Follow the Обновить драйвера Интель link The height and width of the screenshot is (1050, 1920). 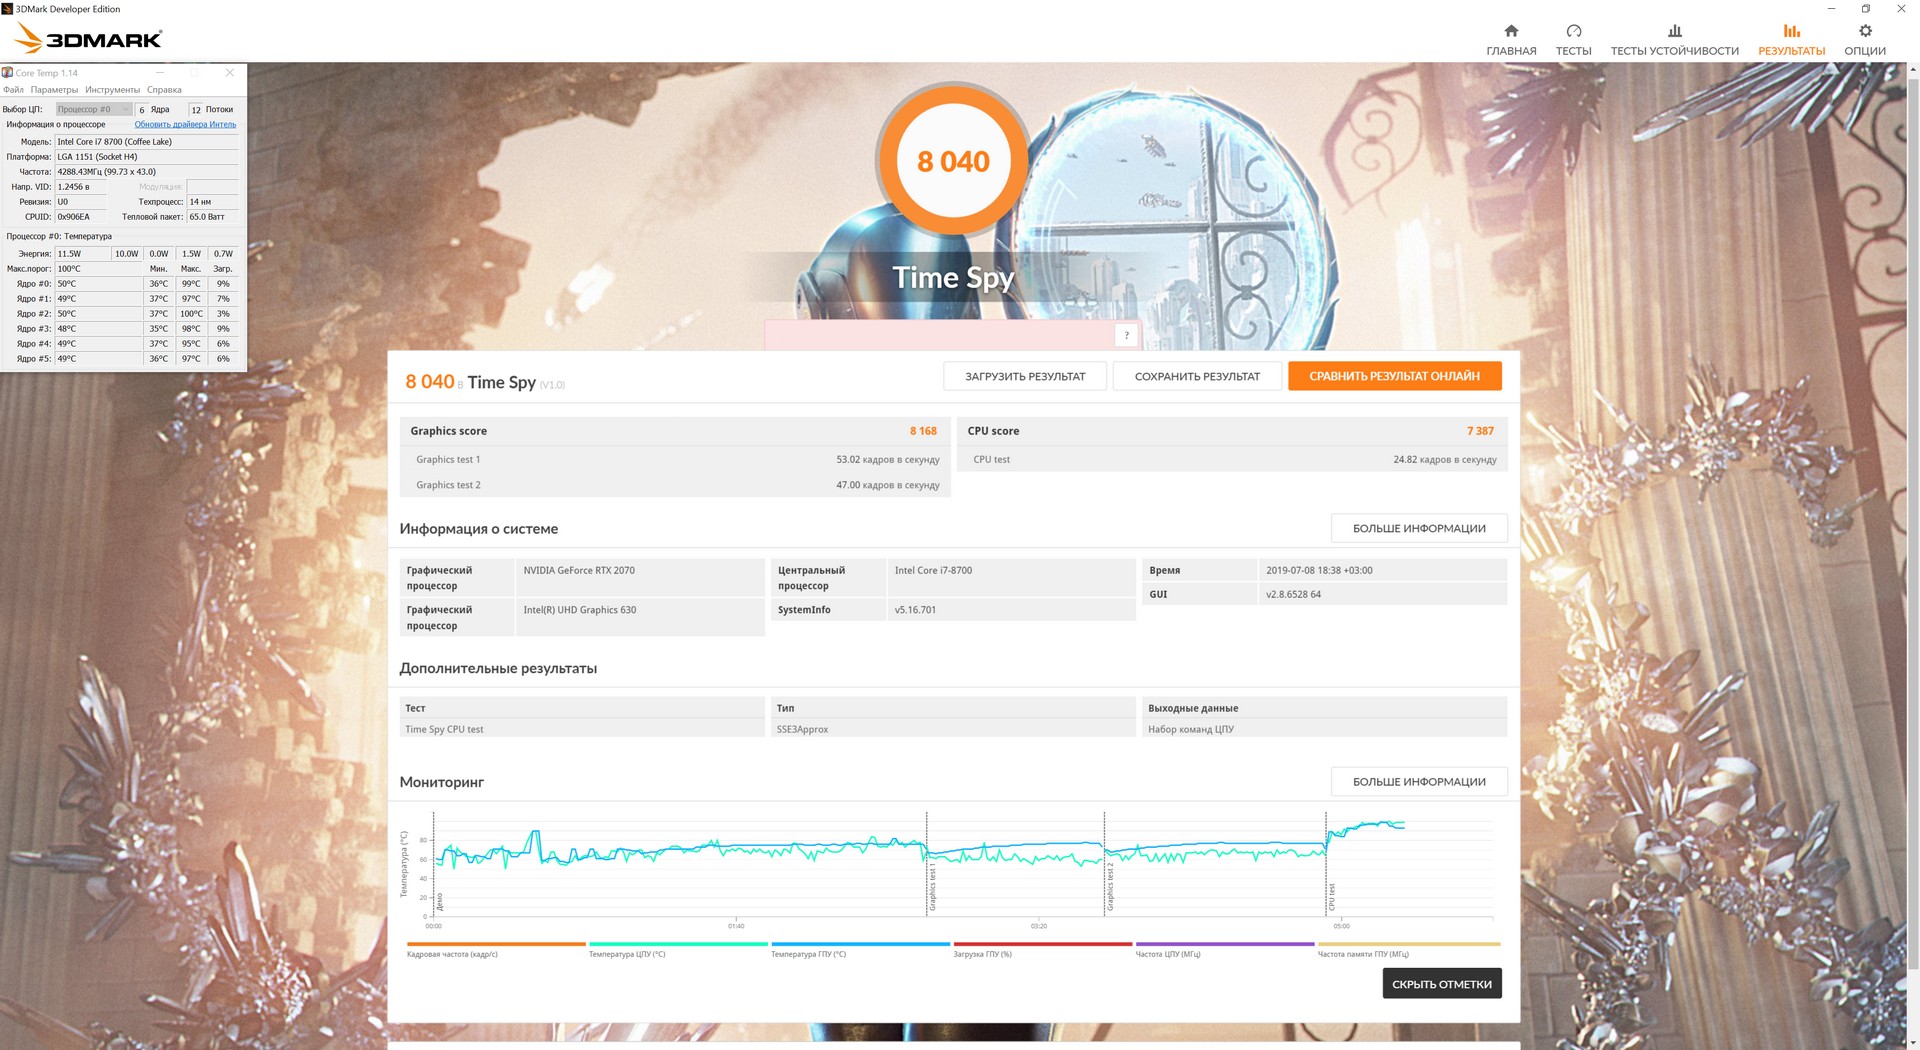coord(185,125)
